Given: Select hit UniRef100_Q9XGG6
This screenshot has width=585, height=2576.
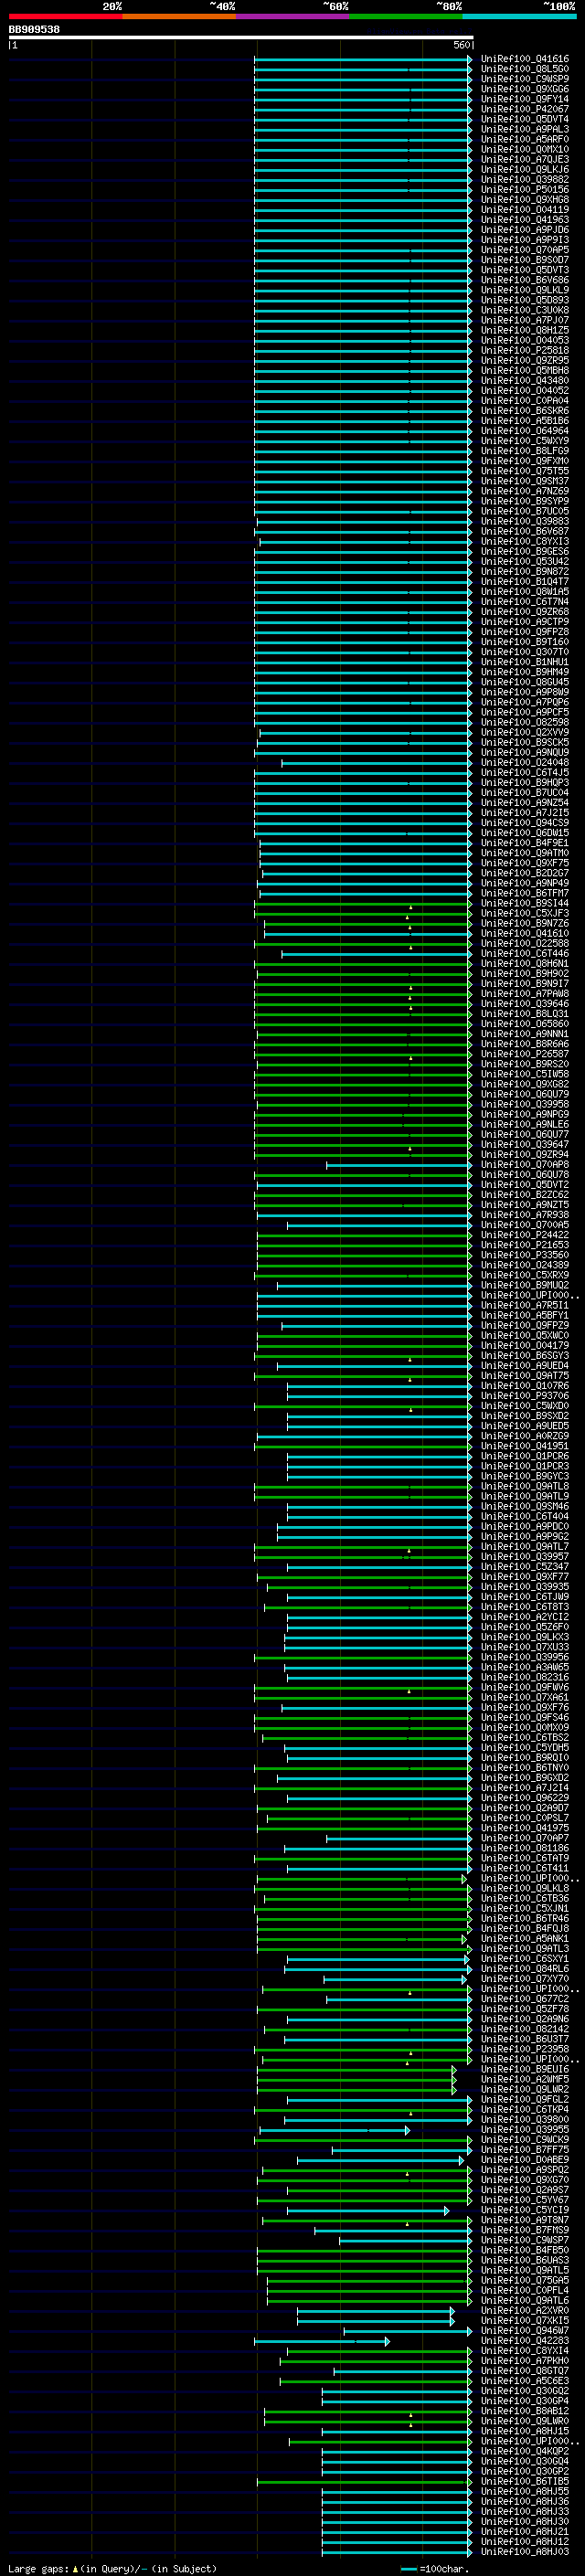Looking at the screenshot, I should [x=525, y=89].
